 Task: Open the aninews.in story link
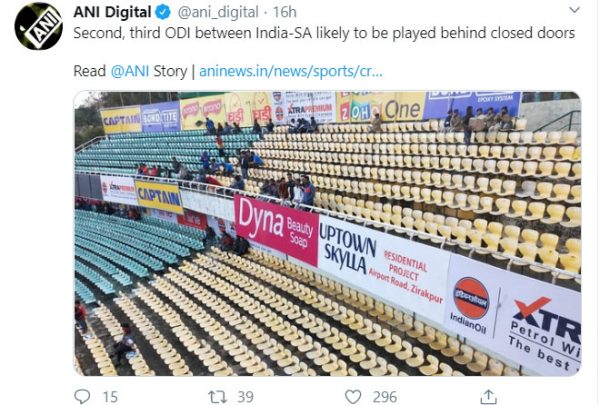tap(291, 72)
